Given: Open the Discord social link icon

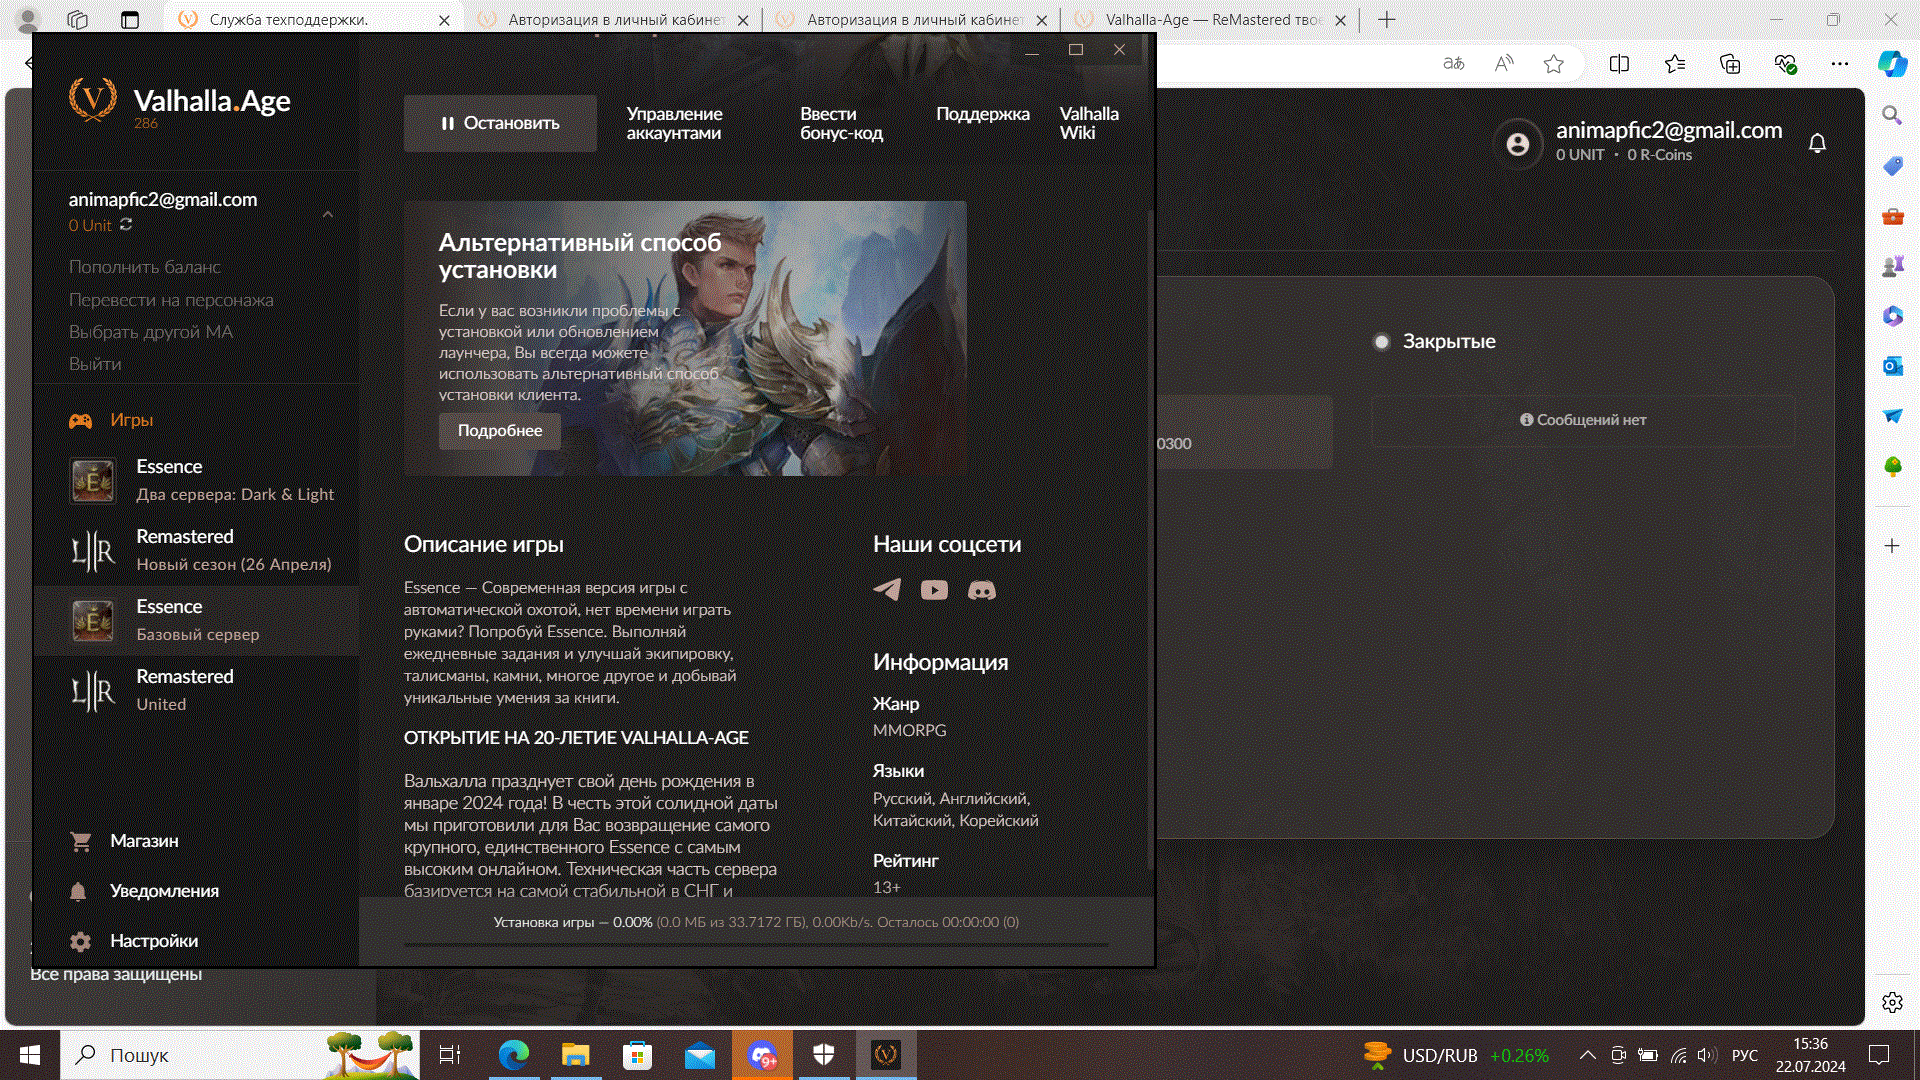Looking at the screenshot, I should click(x=981, y=590).
